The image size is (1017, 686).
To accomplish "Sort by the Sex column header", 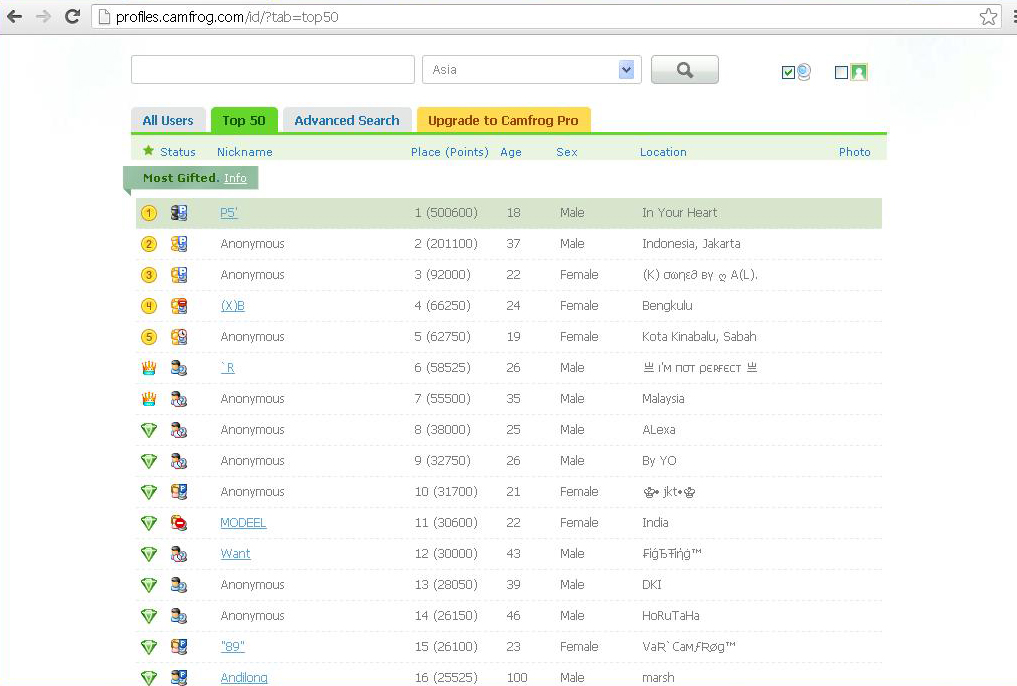I will [567, 152].
